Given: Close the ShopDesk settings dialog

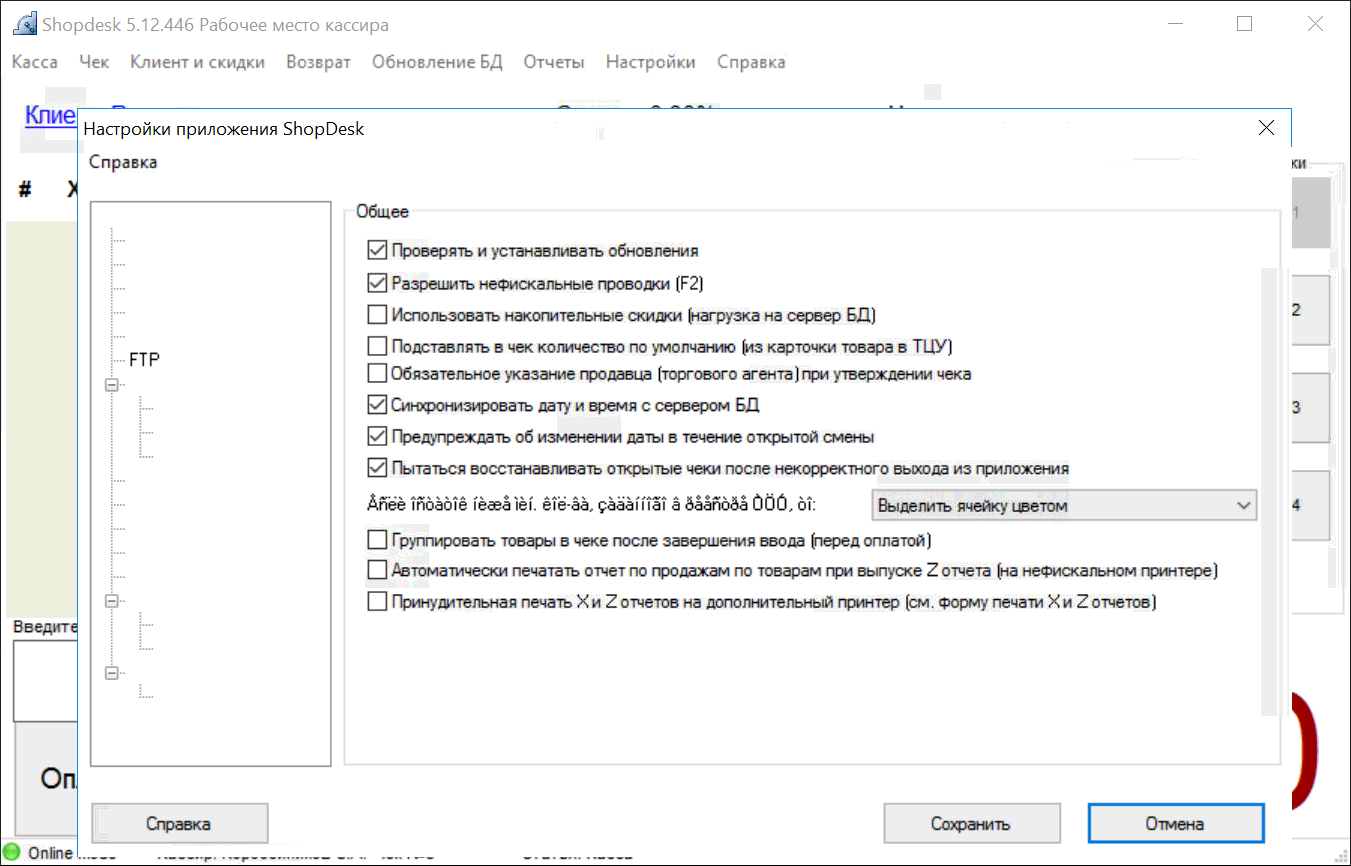Looking at the screenshot, I should 1266,128.
